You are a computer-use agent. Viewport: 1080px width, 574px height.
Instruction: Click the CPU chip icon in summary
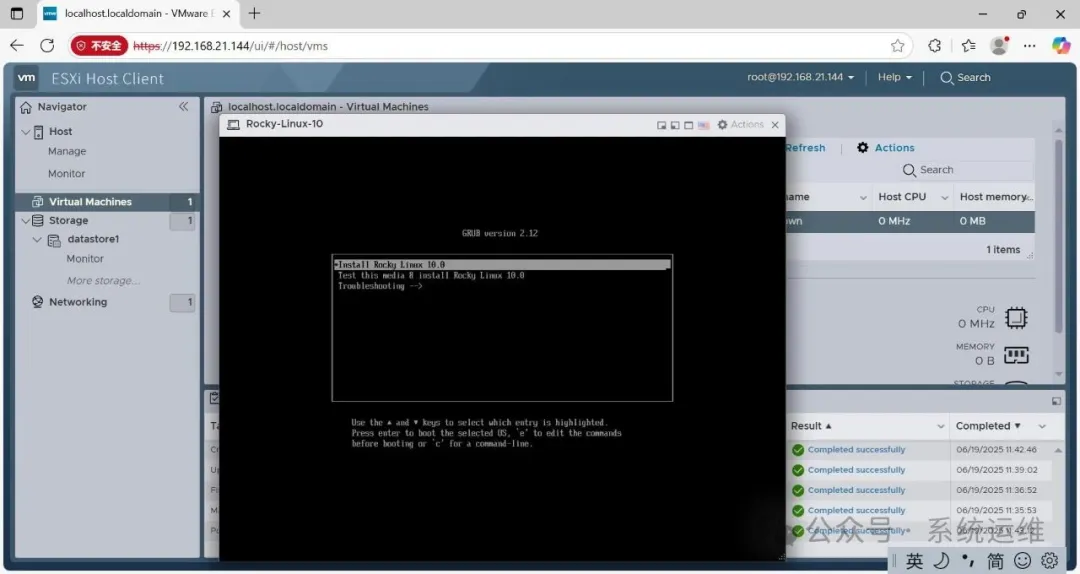click(1016, 318)
